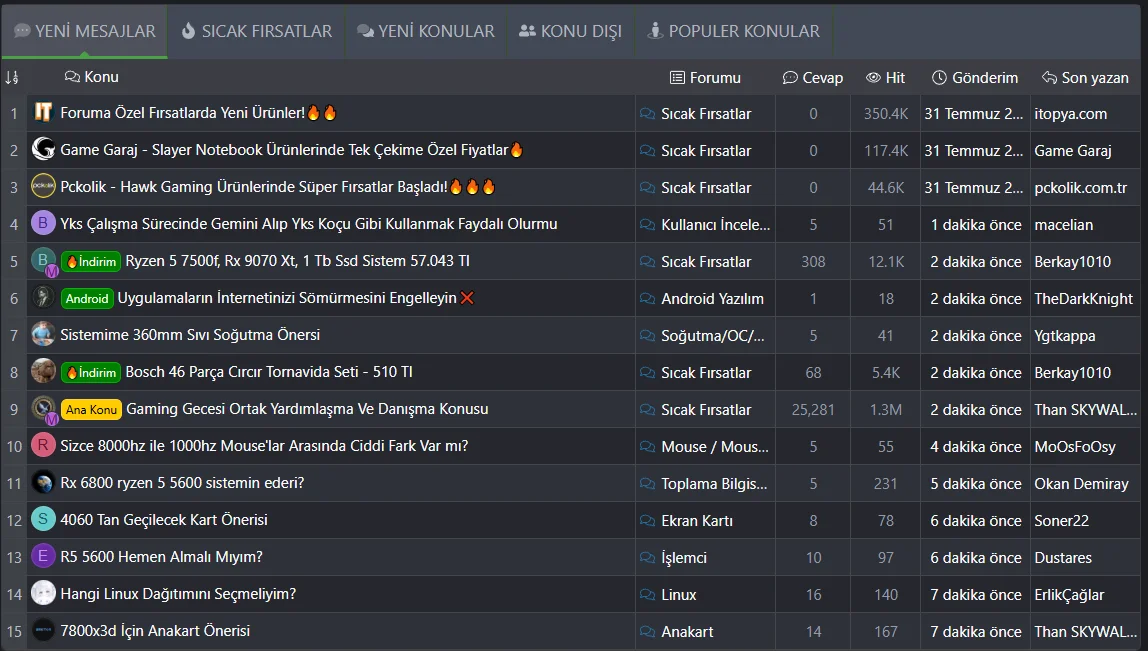This screenshot has height=651, width=1148.
Task: Click avatar on Sistemime 360mm row
Action: pyautogui.click(x=43, y=334)
